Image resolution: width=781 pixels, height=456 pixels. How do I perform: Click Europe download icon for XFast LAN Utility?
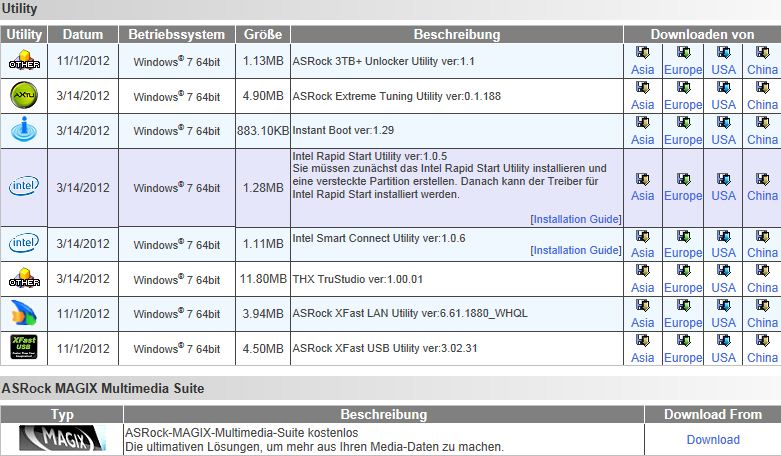(683, 305)
